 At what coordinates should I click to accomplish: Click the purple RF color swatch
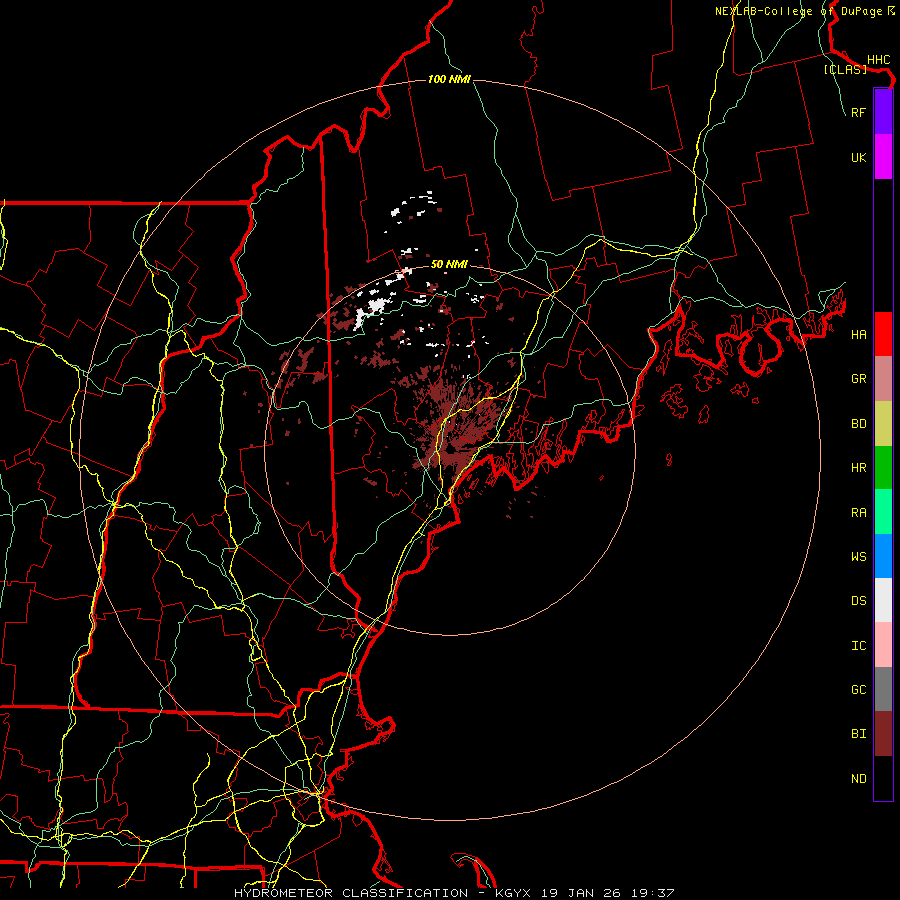tap(883, 112)
